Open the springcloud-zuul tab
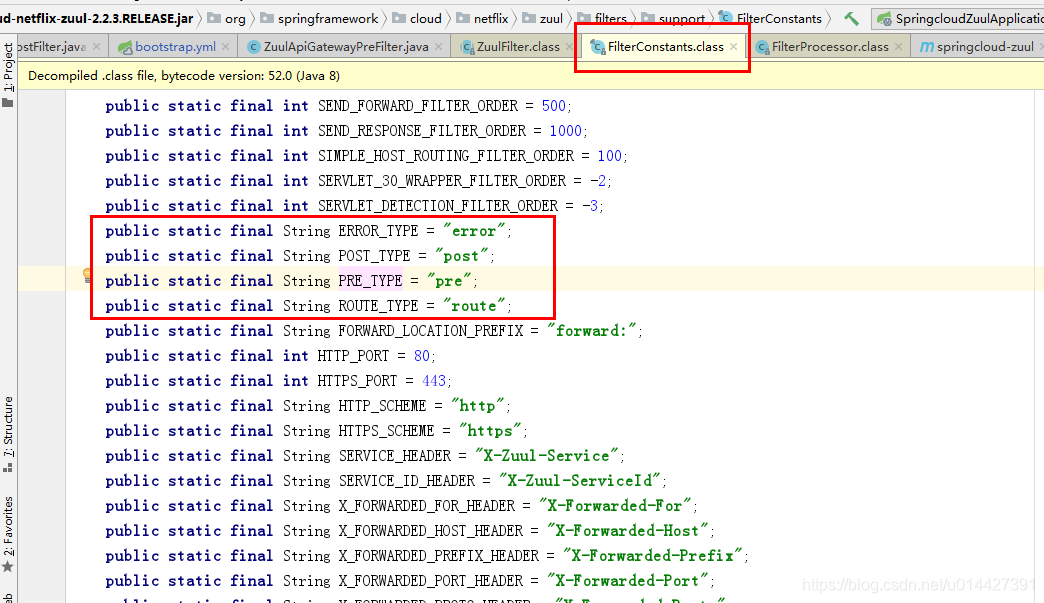This screenshot has width=1044, height=603. pyautogui.click(x=985, y=47)
